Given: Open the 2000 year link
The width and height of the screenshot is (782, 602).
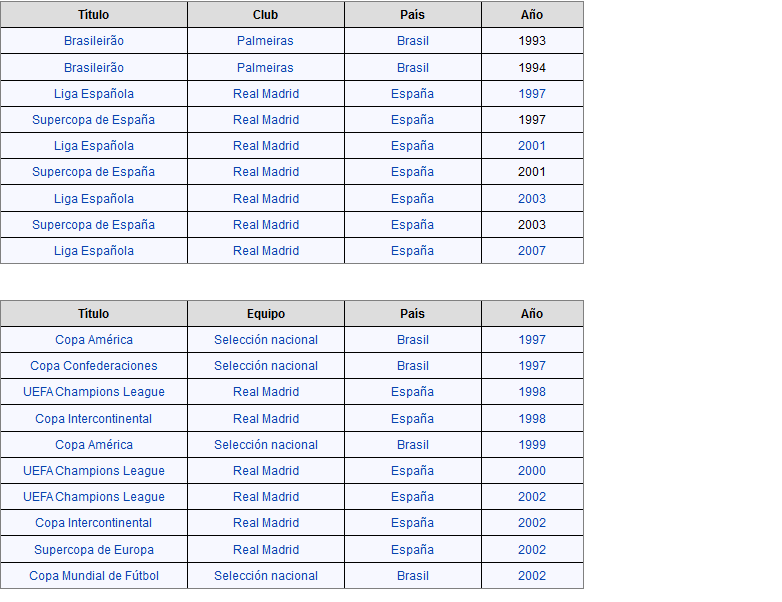Looking at the screenshot, I should tap(532, 471).
